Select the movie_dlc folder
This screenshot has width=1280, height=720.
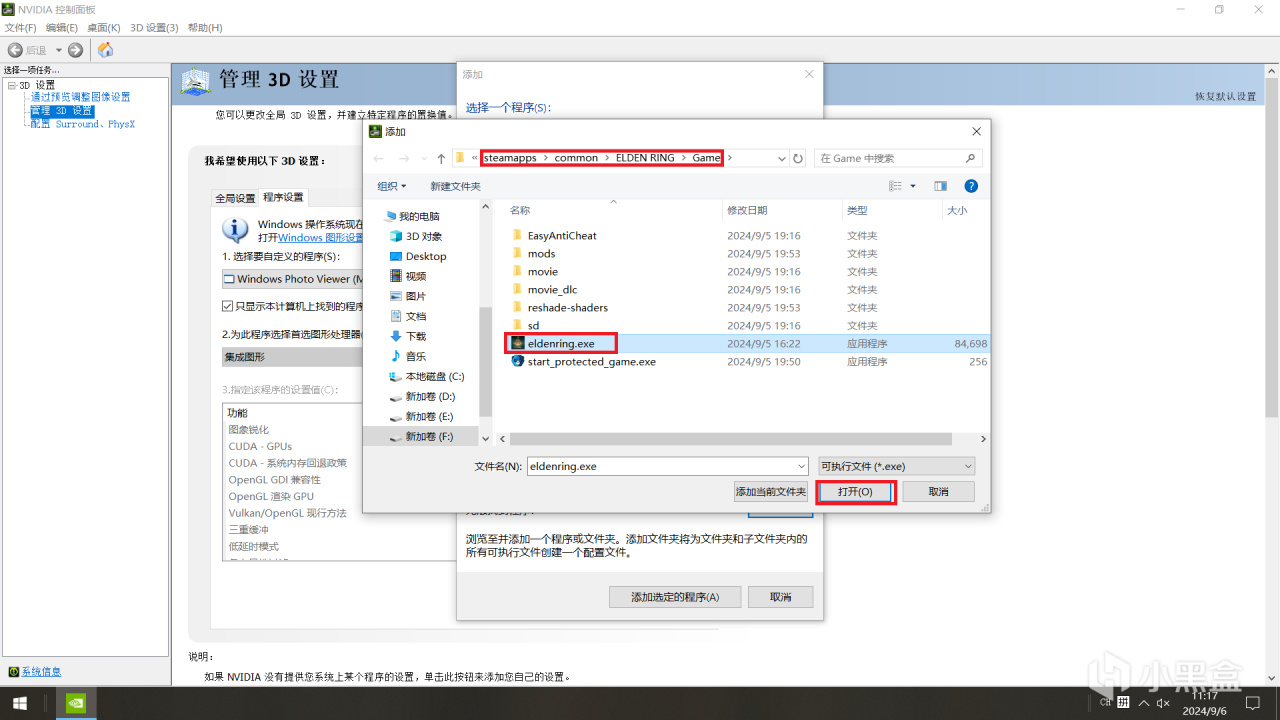tap(552, 289)
